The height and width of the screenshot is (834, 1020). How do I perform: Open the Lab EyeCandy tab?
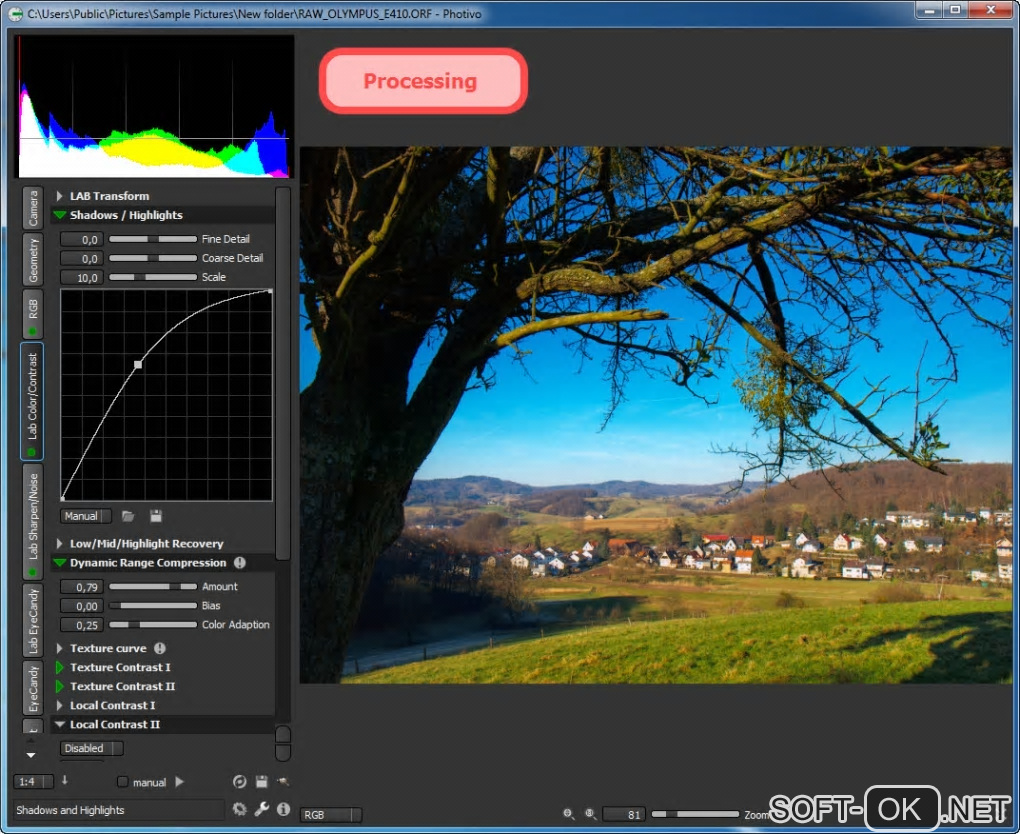[33, 620]
